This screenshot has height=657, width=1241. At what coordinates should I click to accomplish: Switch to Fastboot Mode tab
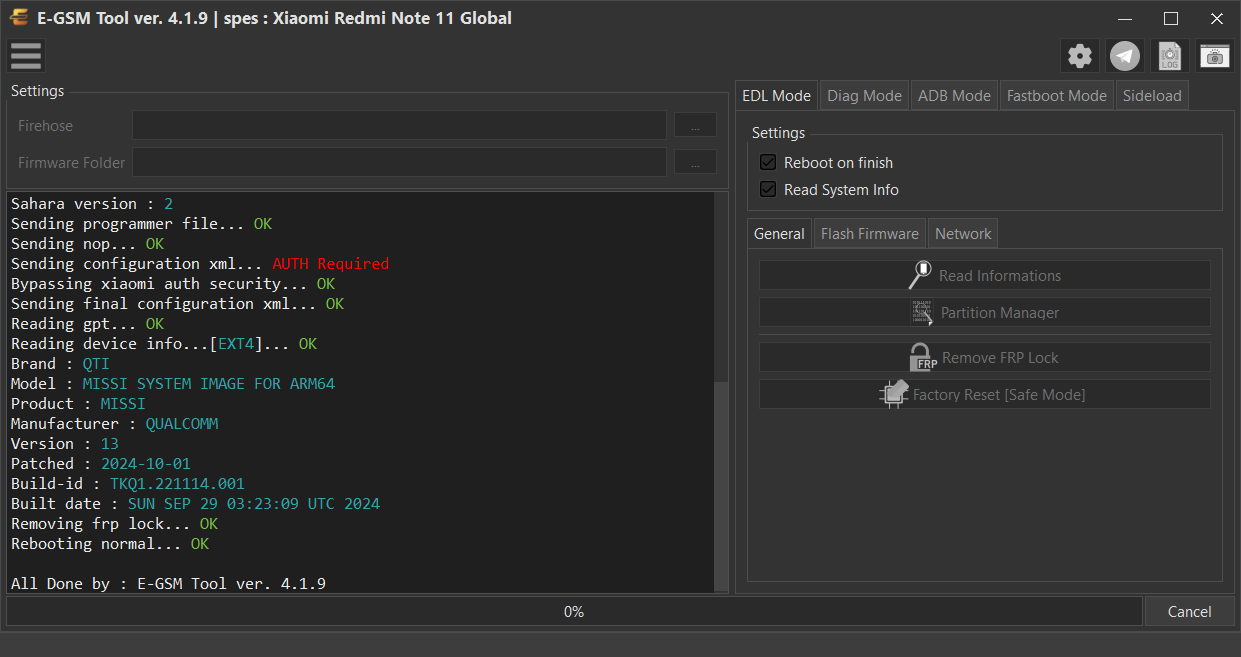[1056, 96]
